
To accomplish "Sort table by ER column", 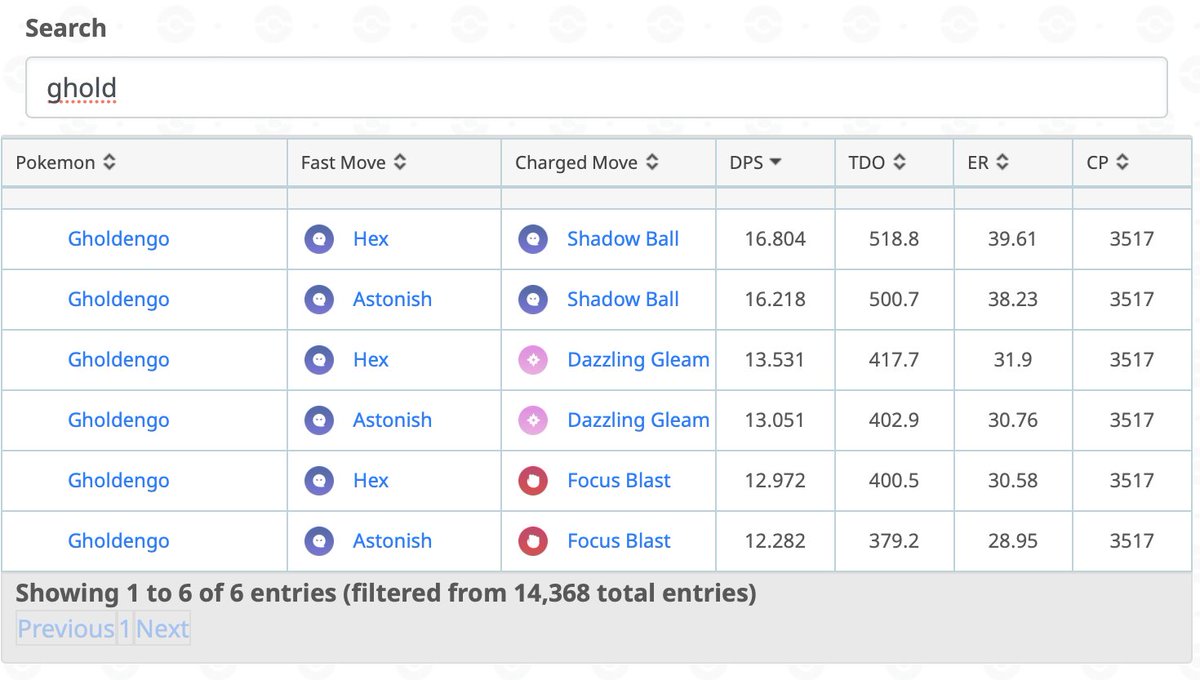I will point(1013,162).
